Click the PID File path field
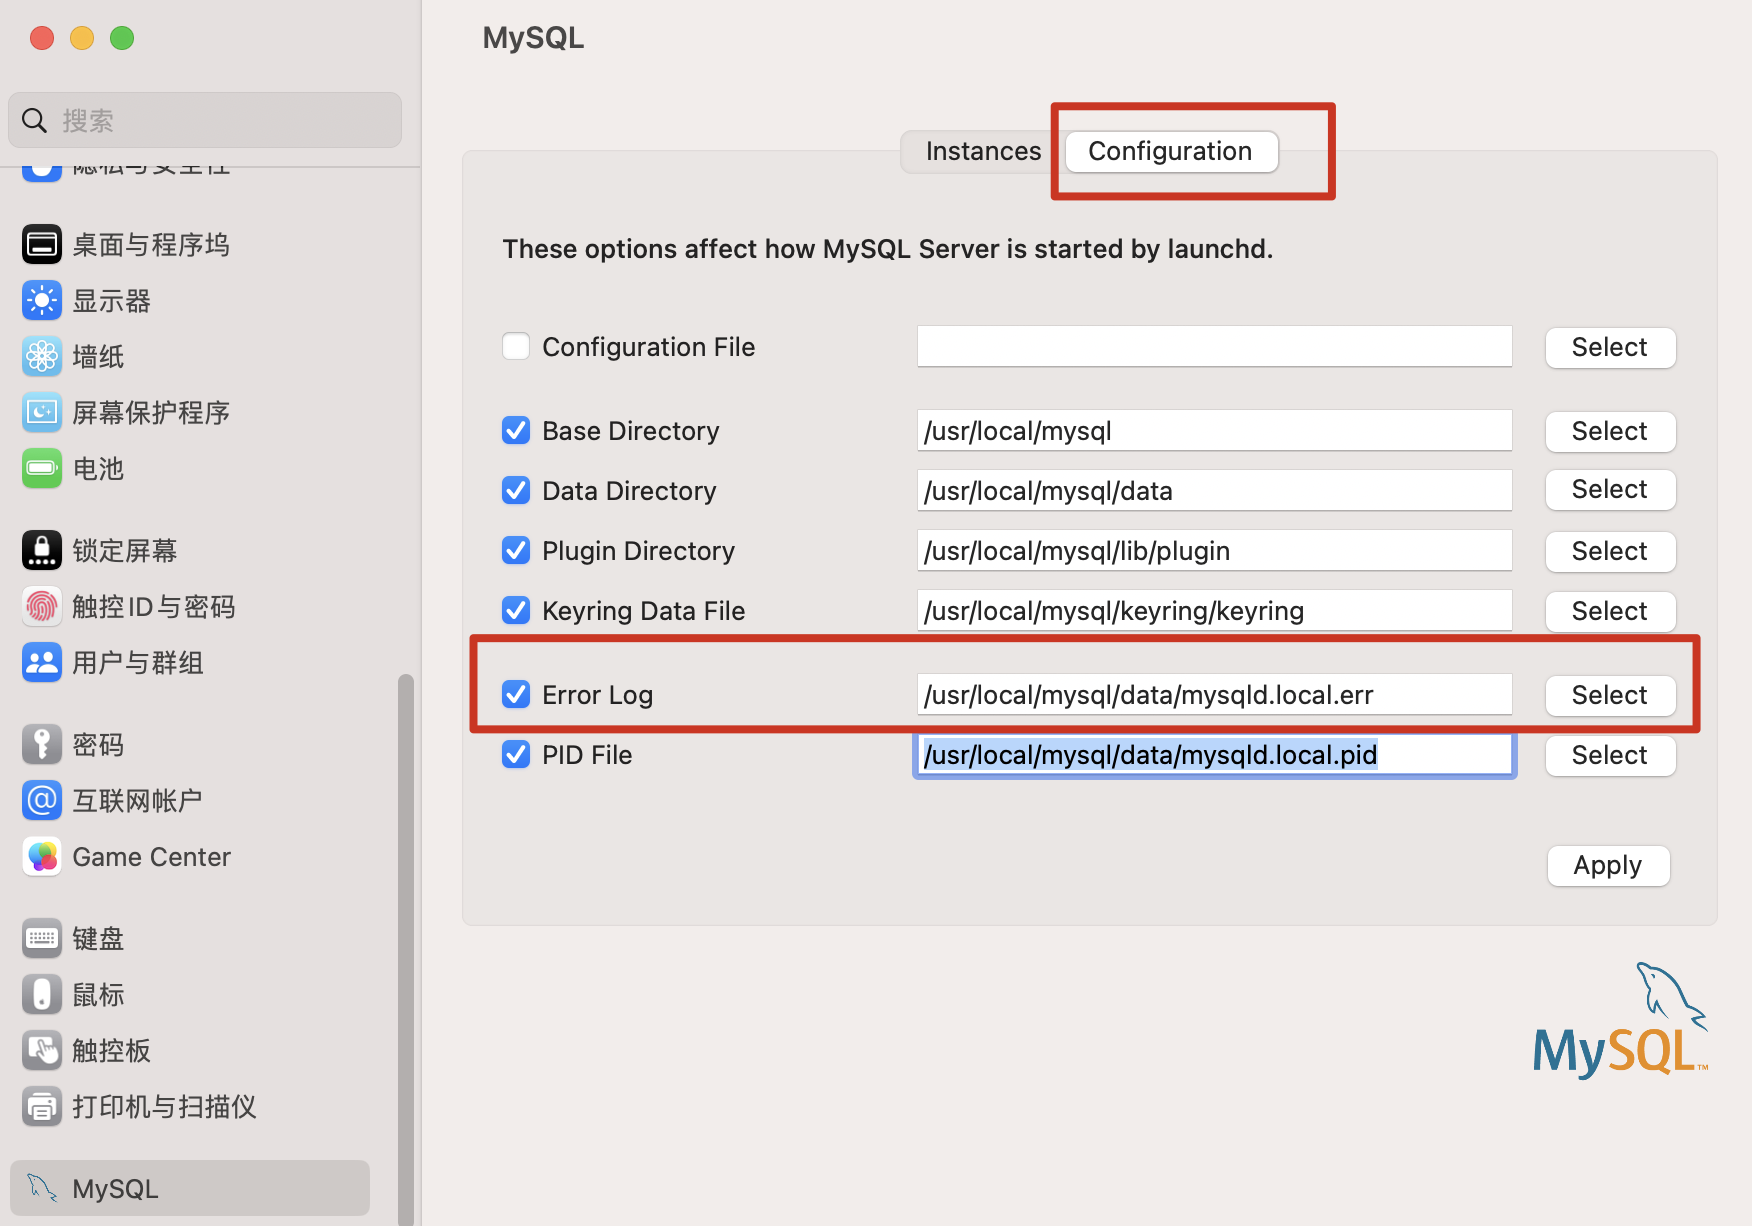Viewport: 1752px width, 1226px height. click(1214, 755)
